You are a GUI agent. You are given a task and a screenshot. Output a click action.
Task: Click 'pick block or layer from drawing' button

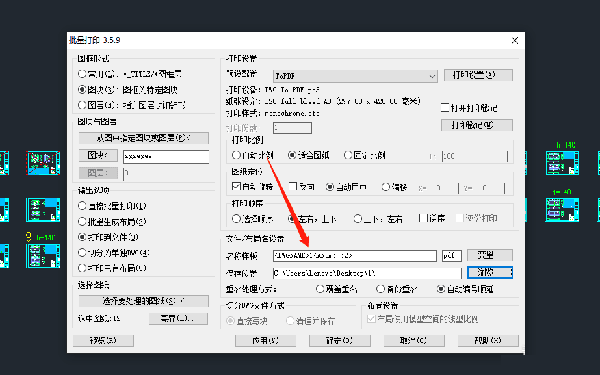[143, 138]
